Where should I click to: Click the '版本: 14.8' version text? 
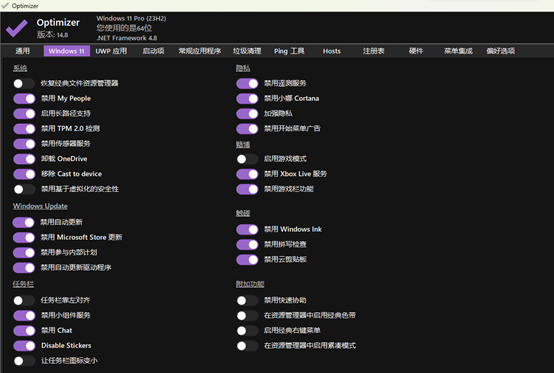pyautogui.click(x=53, y=35)
